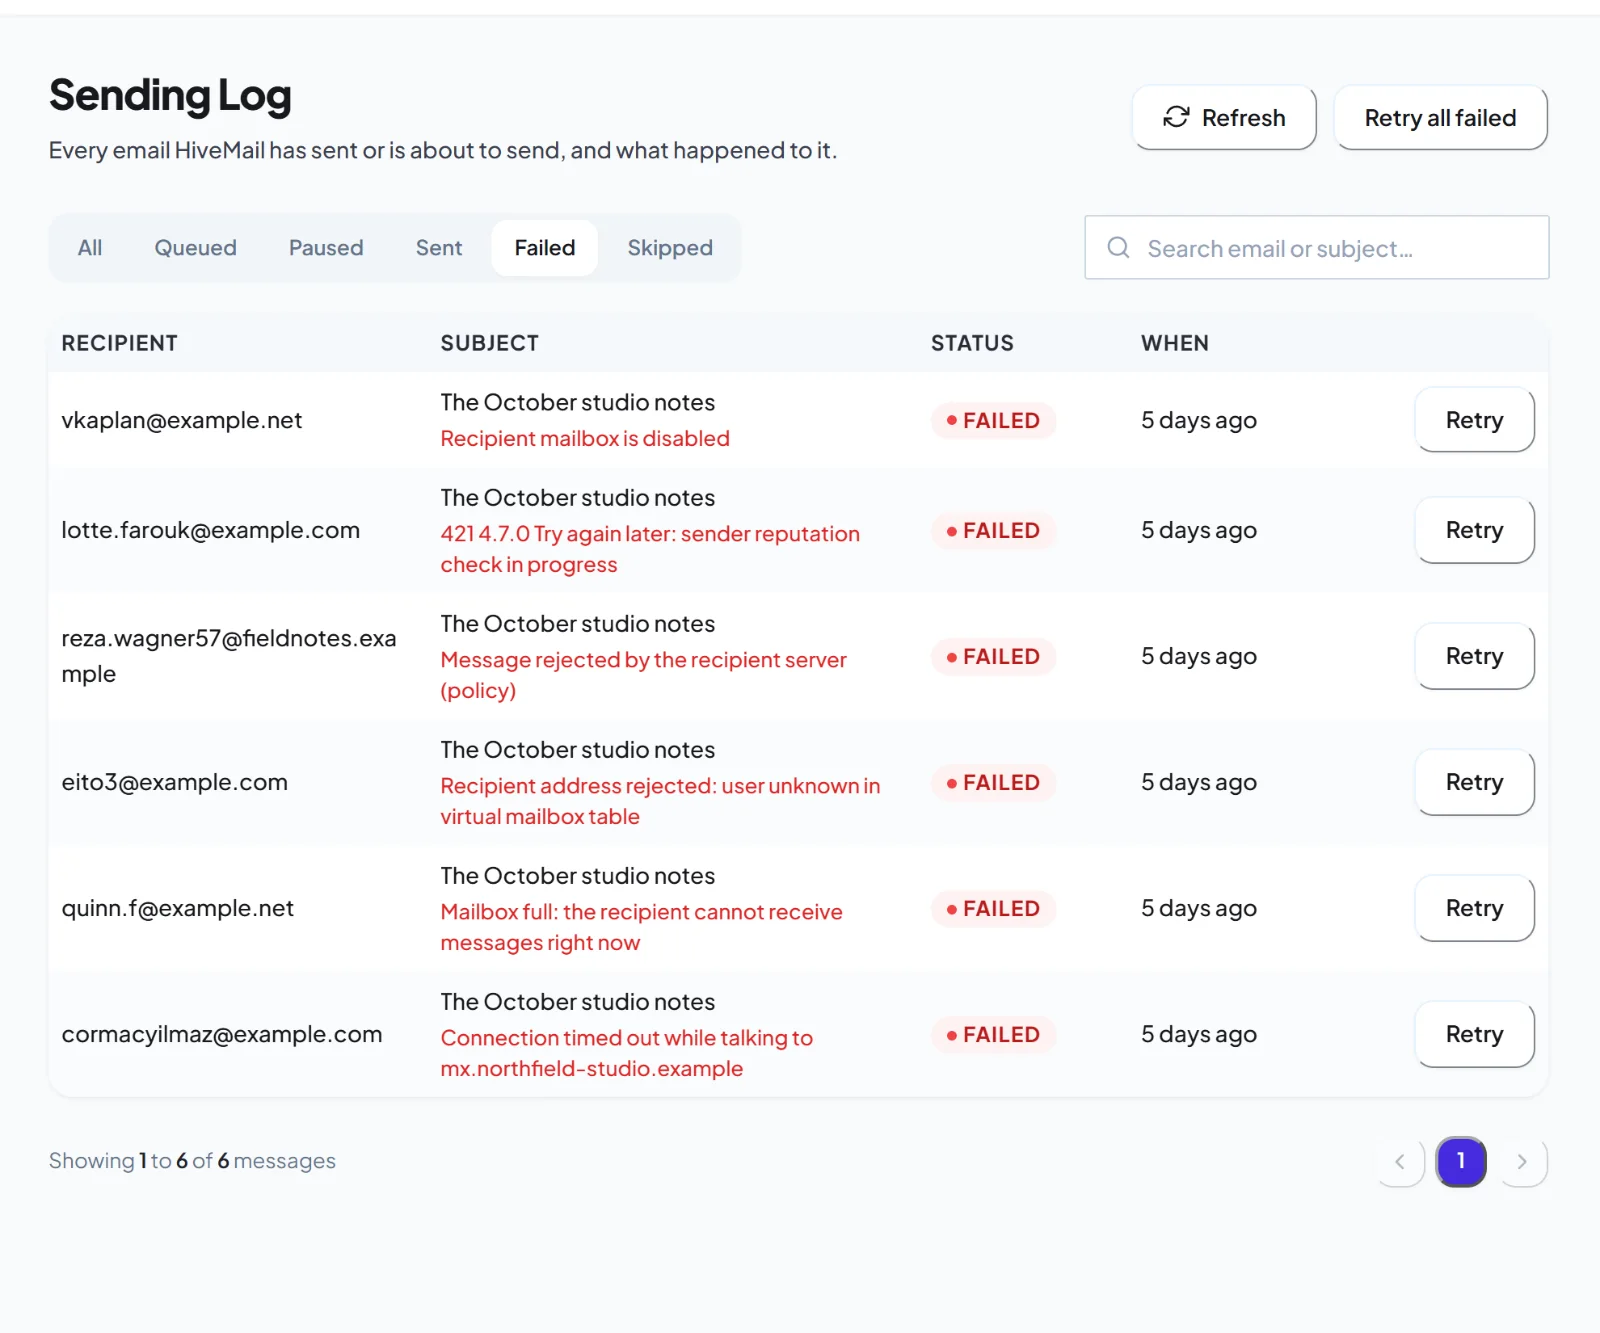Retry email to lotte.farouk@example.com

[x=1475, y=530]
